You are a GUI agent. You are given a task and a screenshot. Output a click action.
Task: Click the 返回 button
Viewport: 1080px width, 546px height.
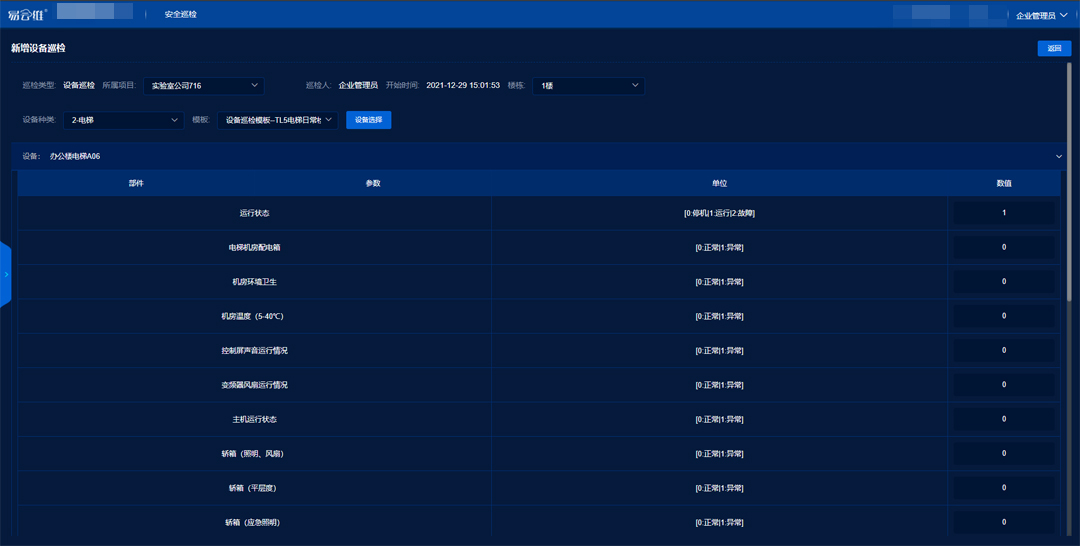coord(1054,48)
